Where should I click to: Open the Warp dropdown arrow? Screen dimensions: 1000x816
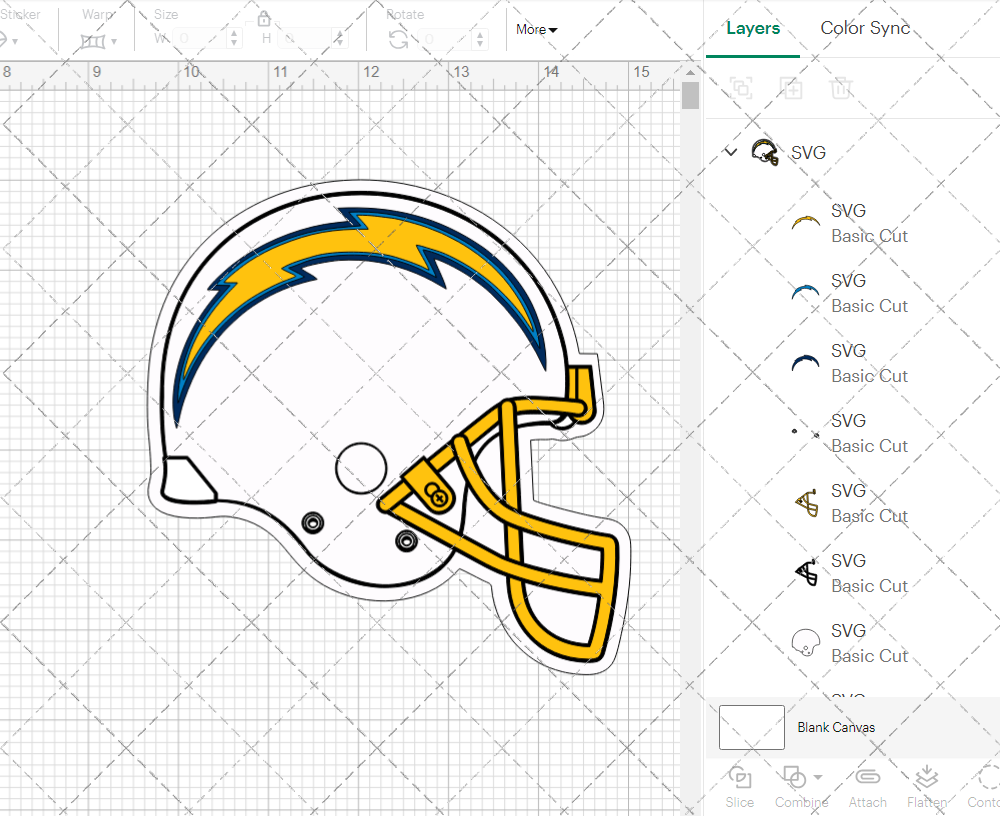pos(114,41)
